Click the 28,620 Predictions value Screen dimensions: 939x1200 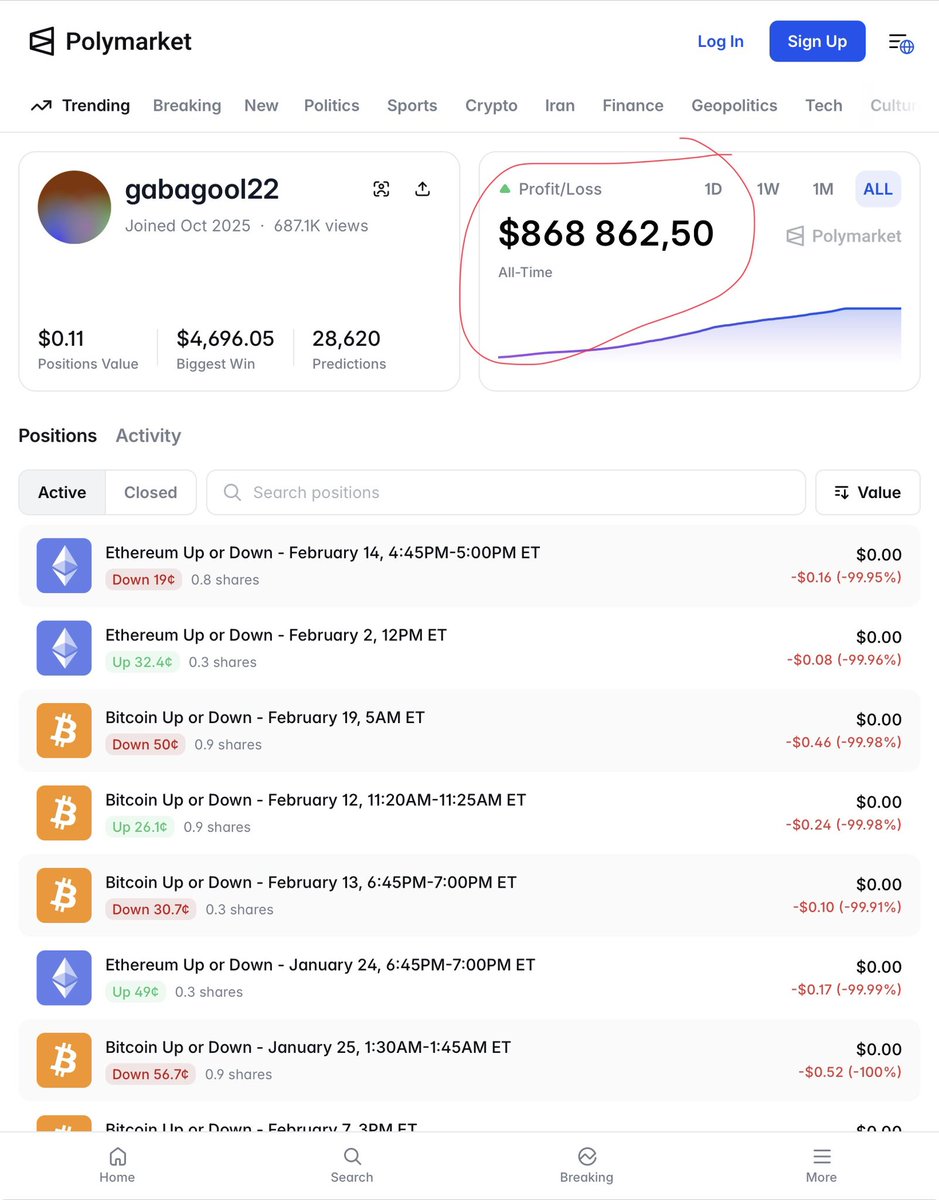pyautogui.click(x=346, y=339)
